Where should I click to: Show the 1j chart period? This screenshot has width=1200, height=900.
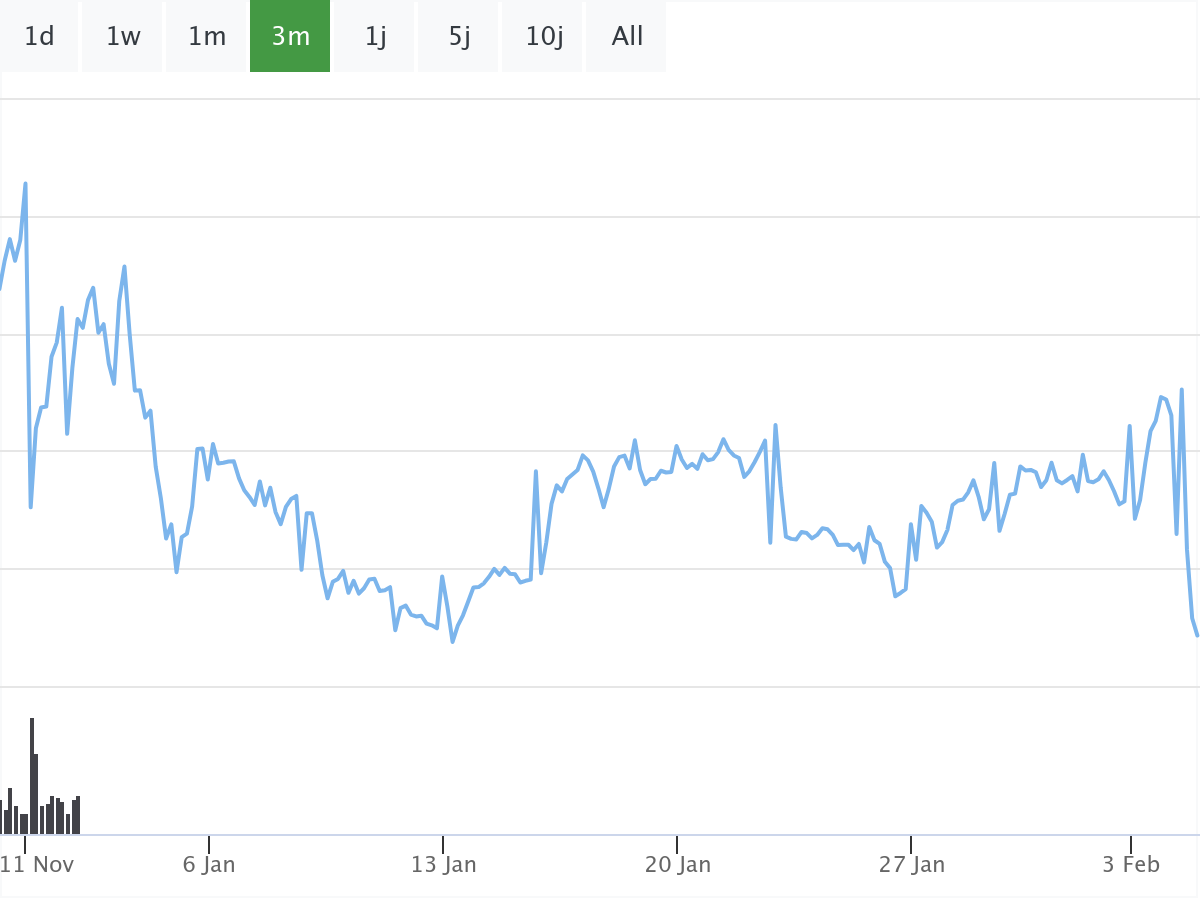(x=375, y=37)
